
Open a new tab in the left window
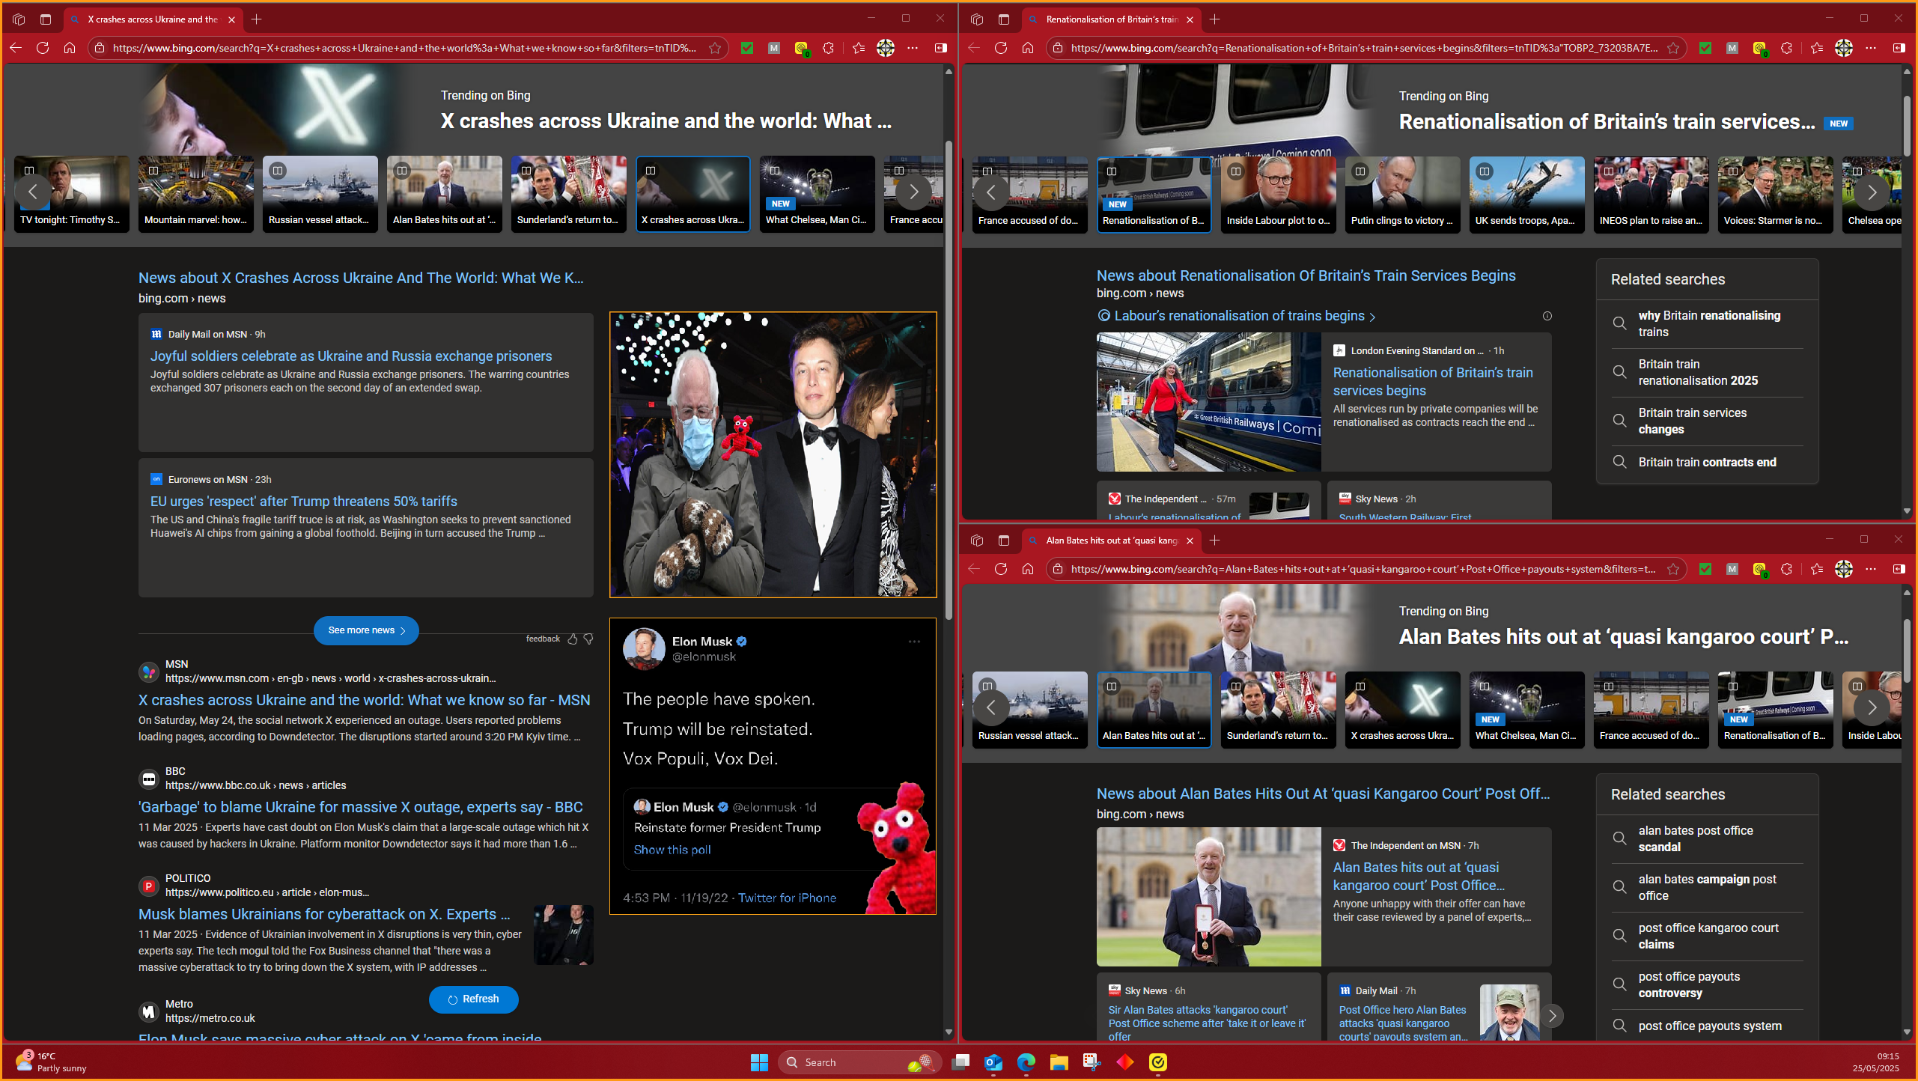pos(256,19)
